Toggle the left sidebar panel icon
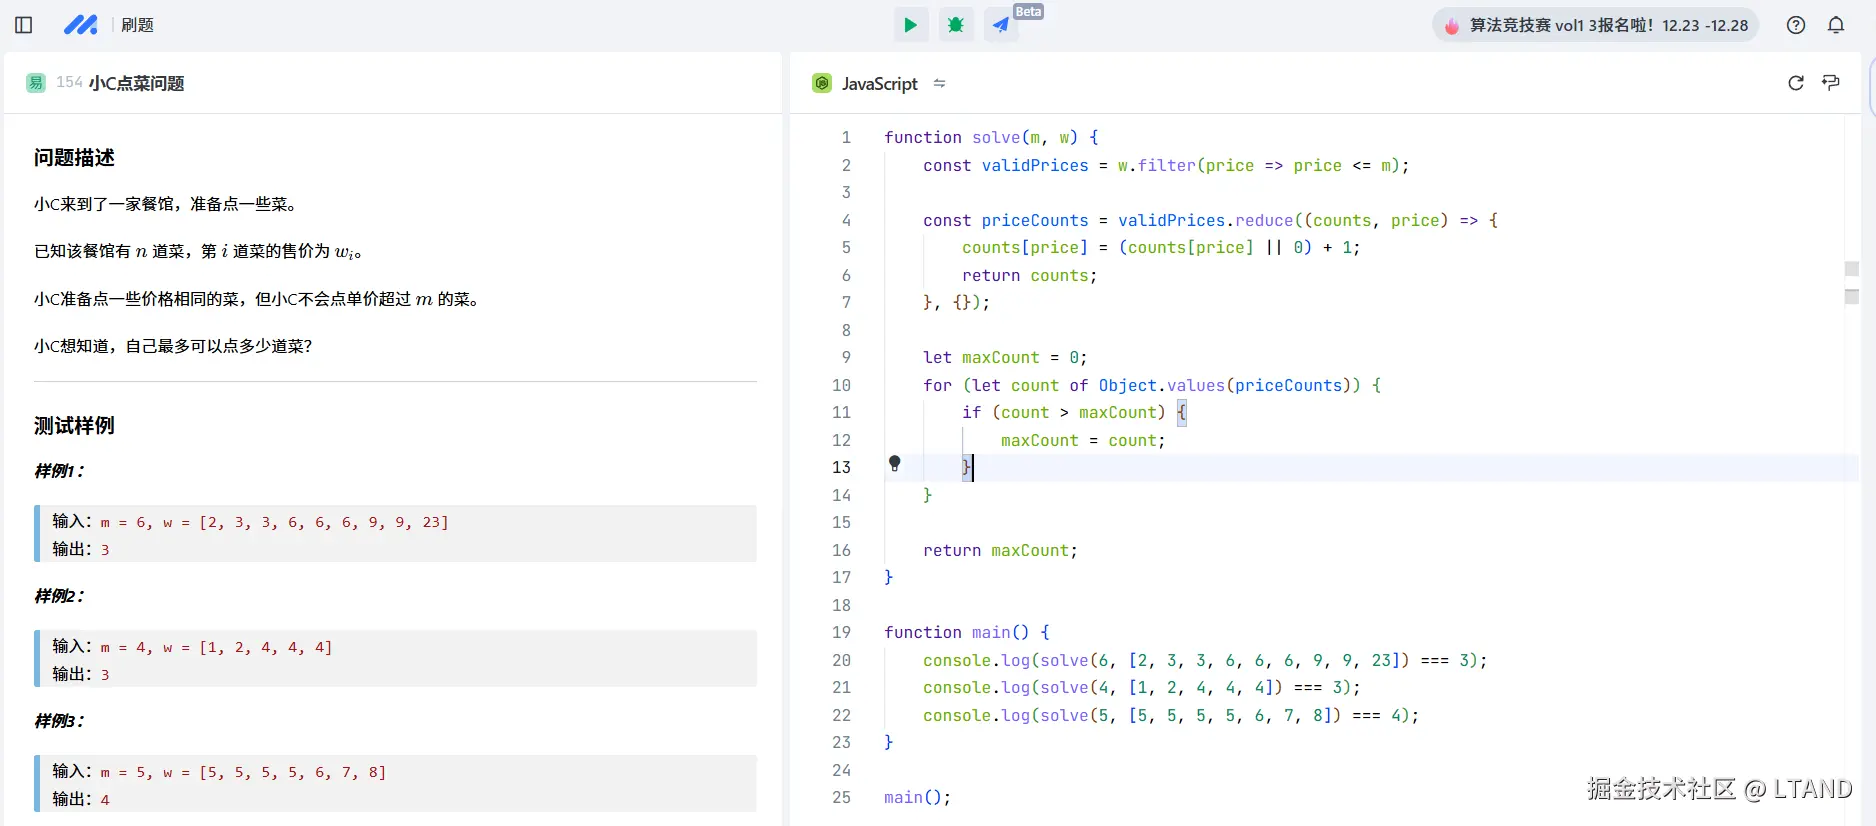 pyautogui.click(x=24, y=25)
